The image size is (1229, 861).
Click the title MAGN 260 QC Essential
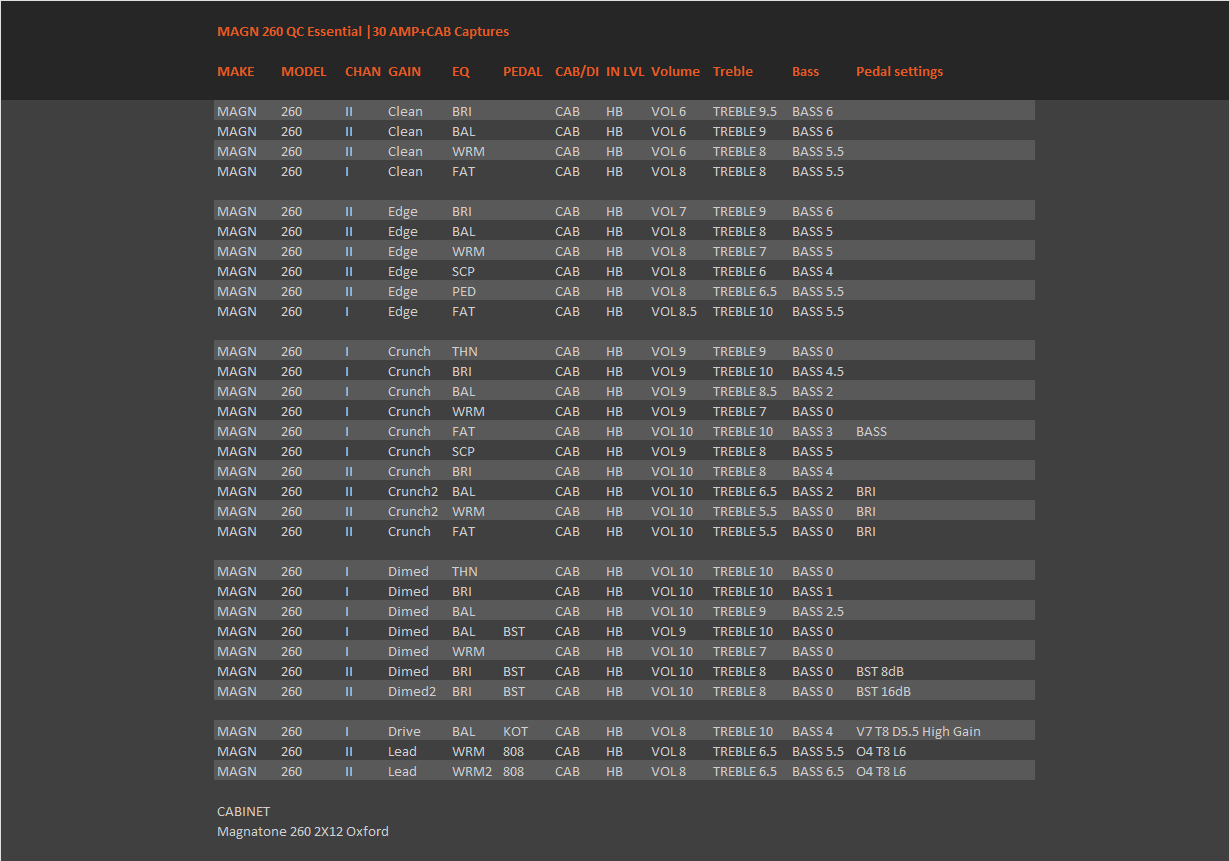pyautogui.click(x=289, y=32)
